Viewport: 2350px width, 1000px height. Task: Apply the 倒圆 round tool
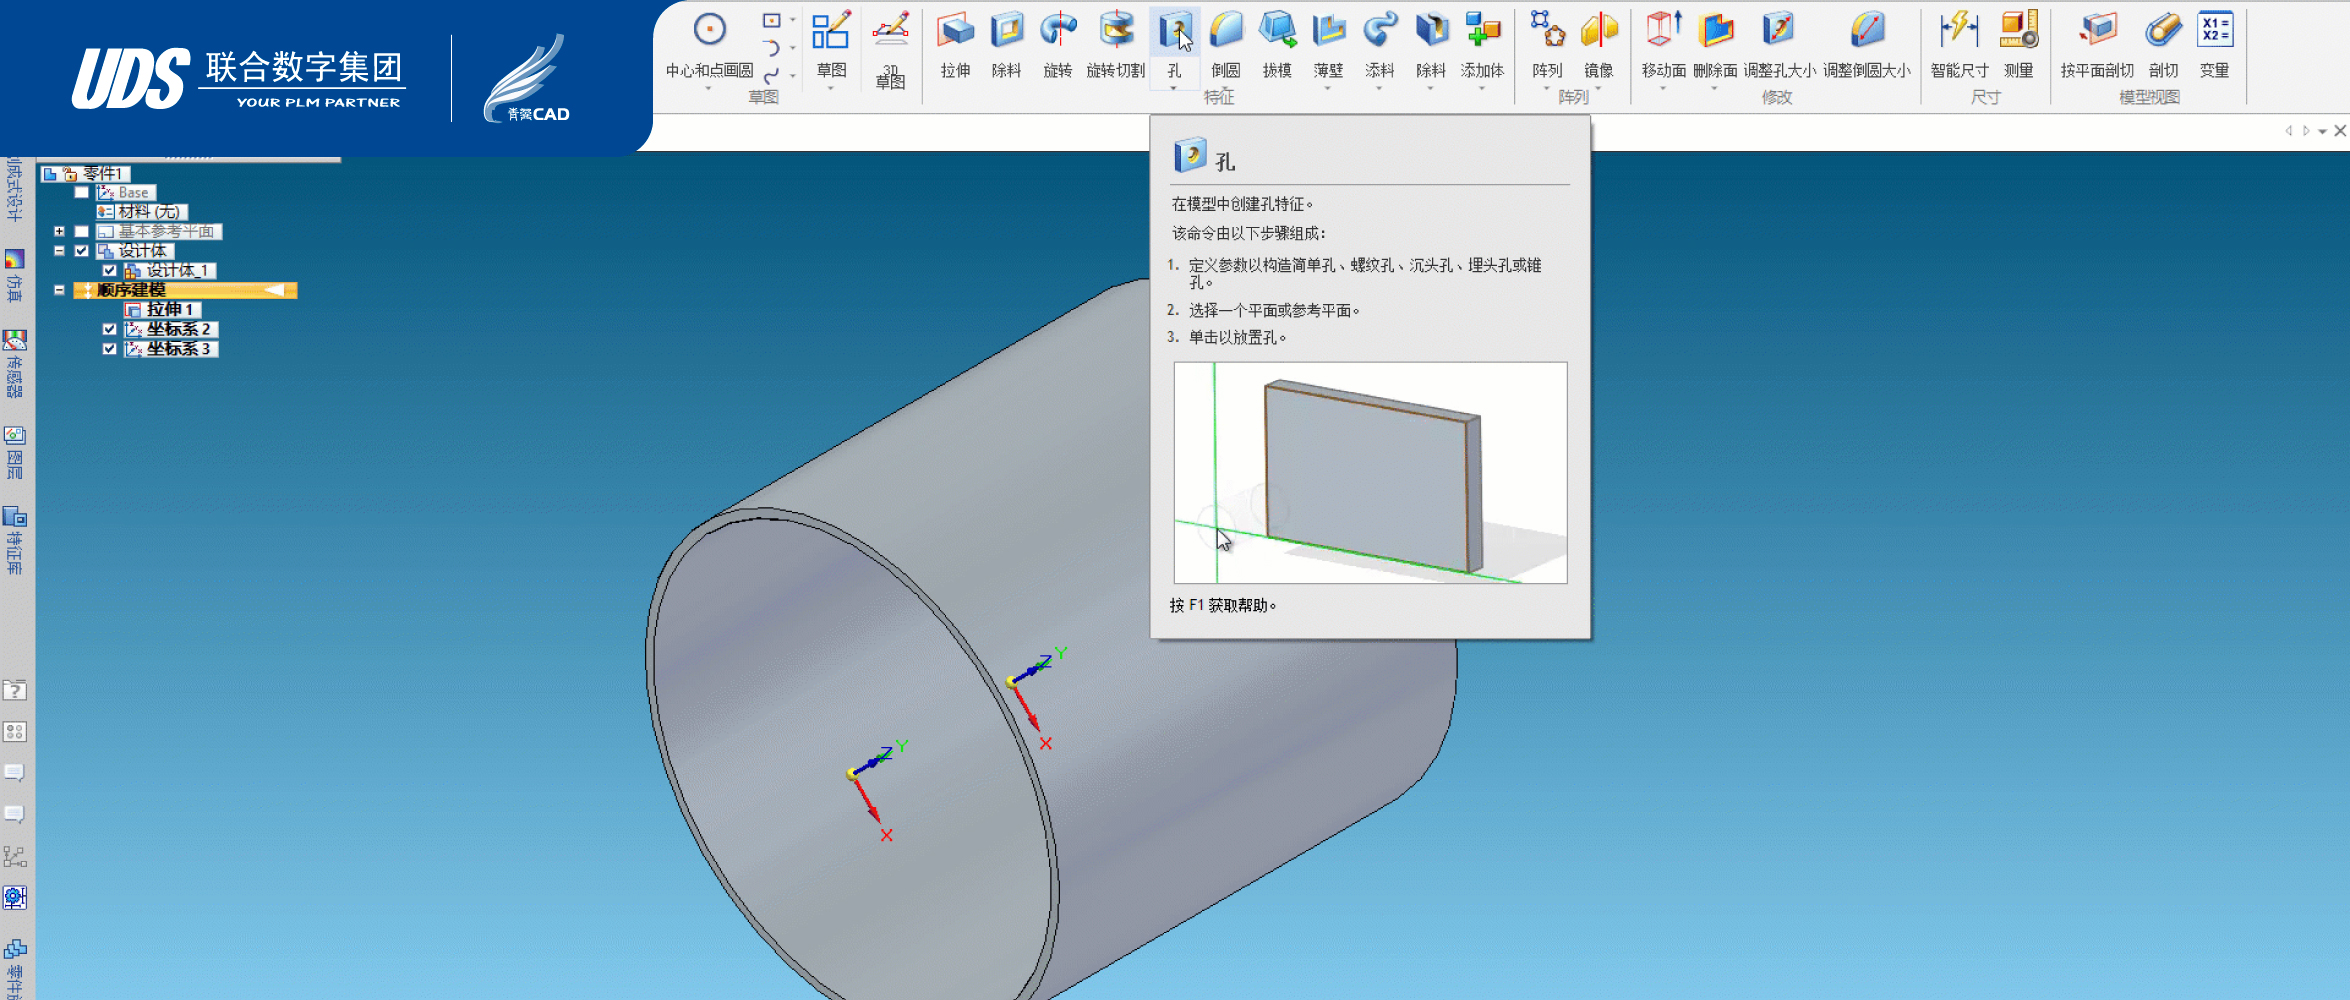click(x=1225, y=44)
